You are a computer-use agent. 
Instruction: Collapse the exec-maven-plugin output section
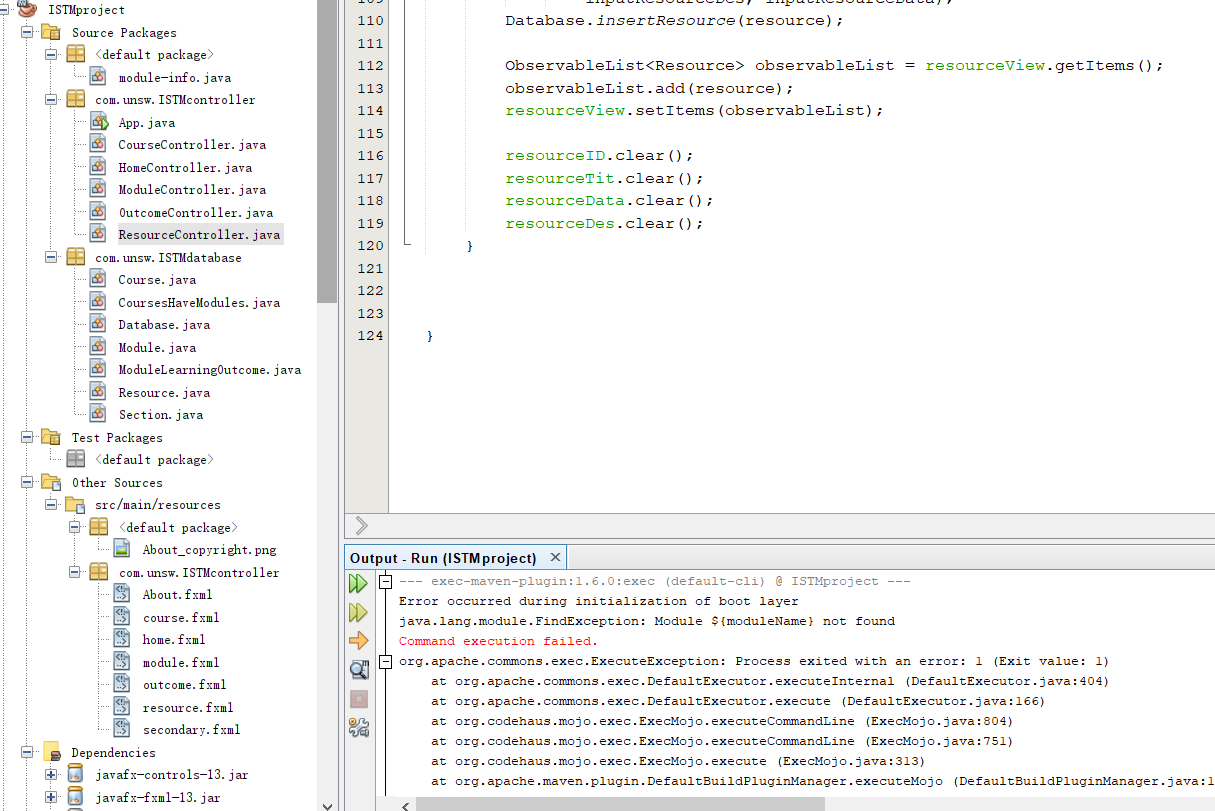pos(385,581)
